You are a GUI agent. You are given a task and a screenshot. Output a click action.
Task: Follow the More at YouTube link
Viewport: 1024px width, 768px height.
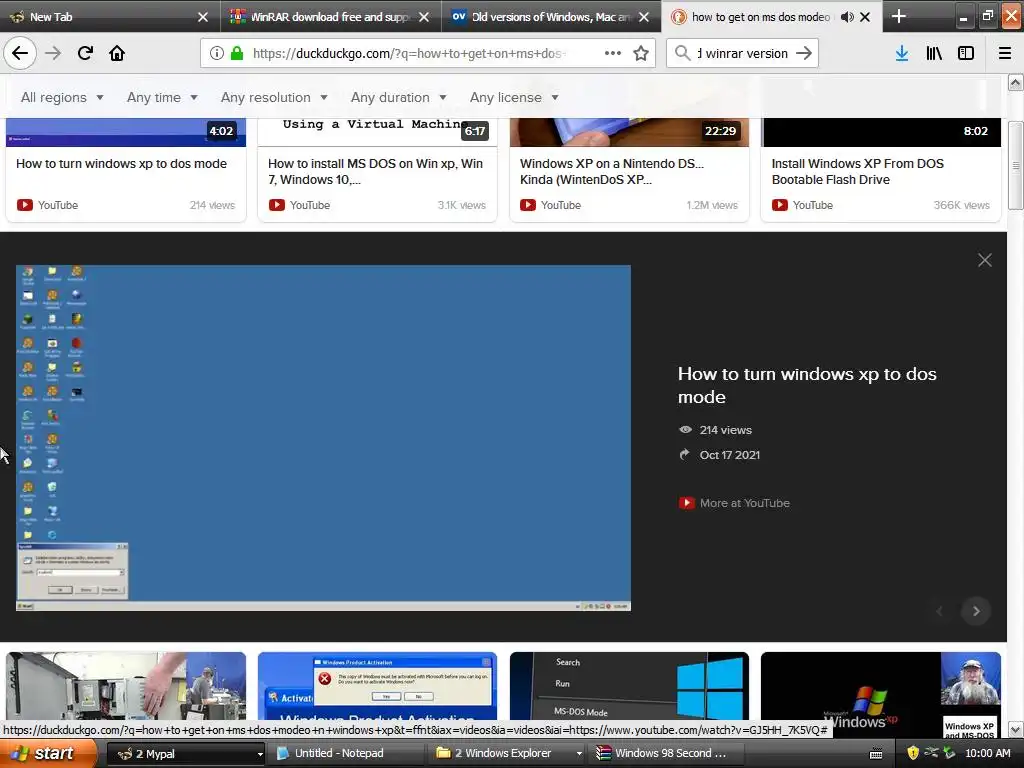744,503
